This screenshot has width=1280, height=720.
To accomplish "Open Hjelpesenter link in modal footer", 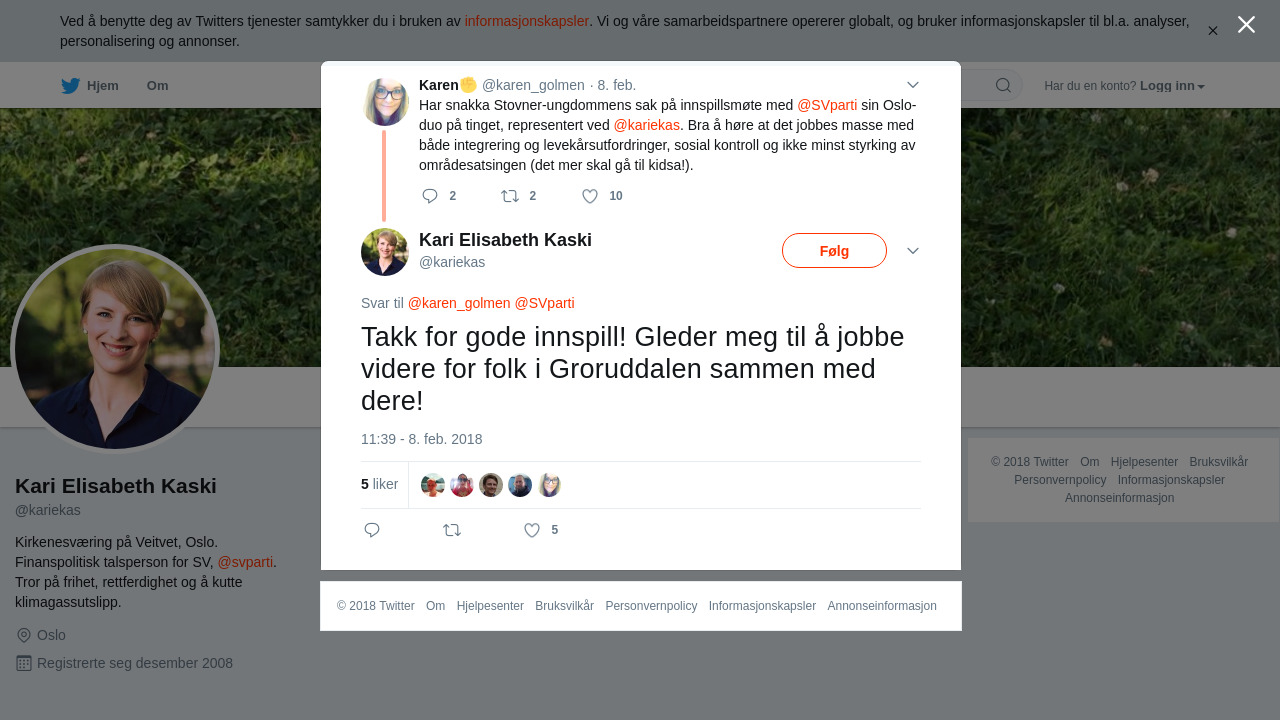I will coord(490,606).
